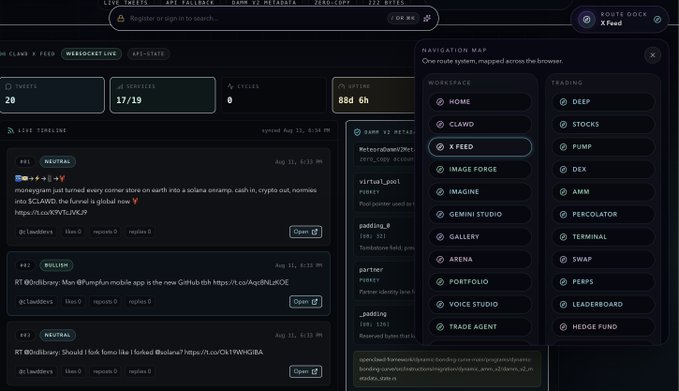Select the partner field row

[x=385, y=281]
